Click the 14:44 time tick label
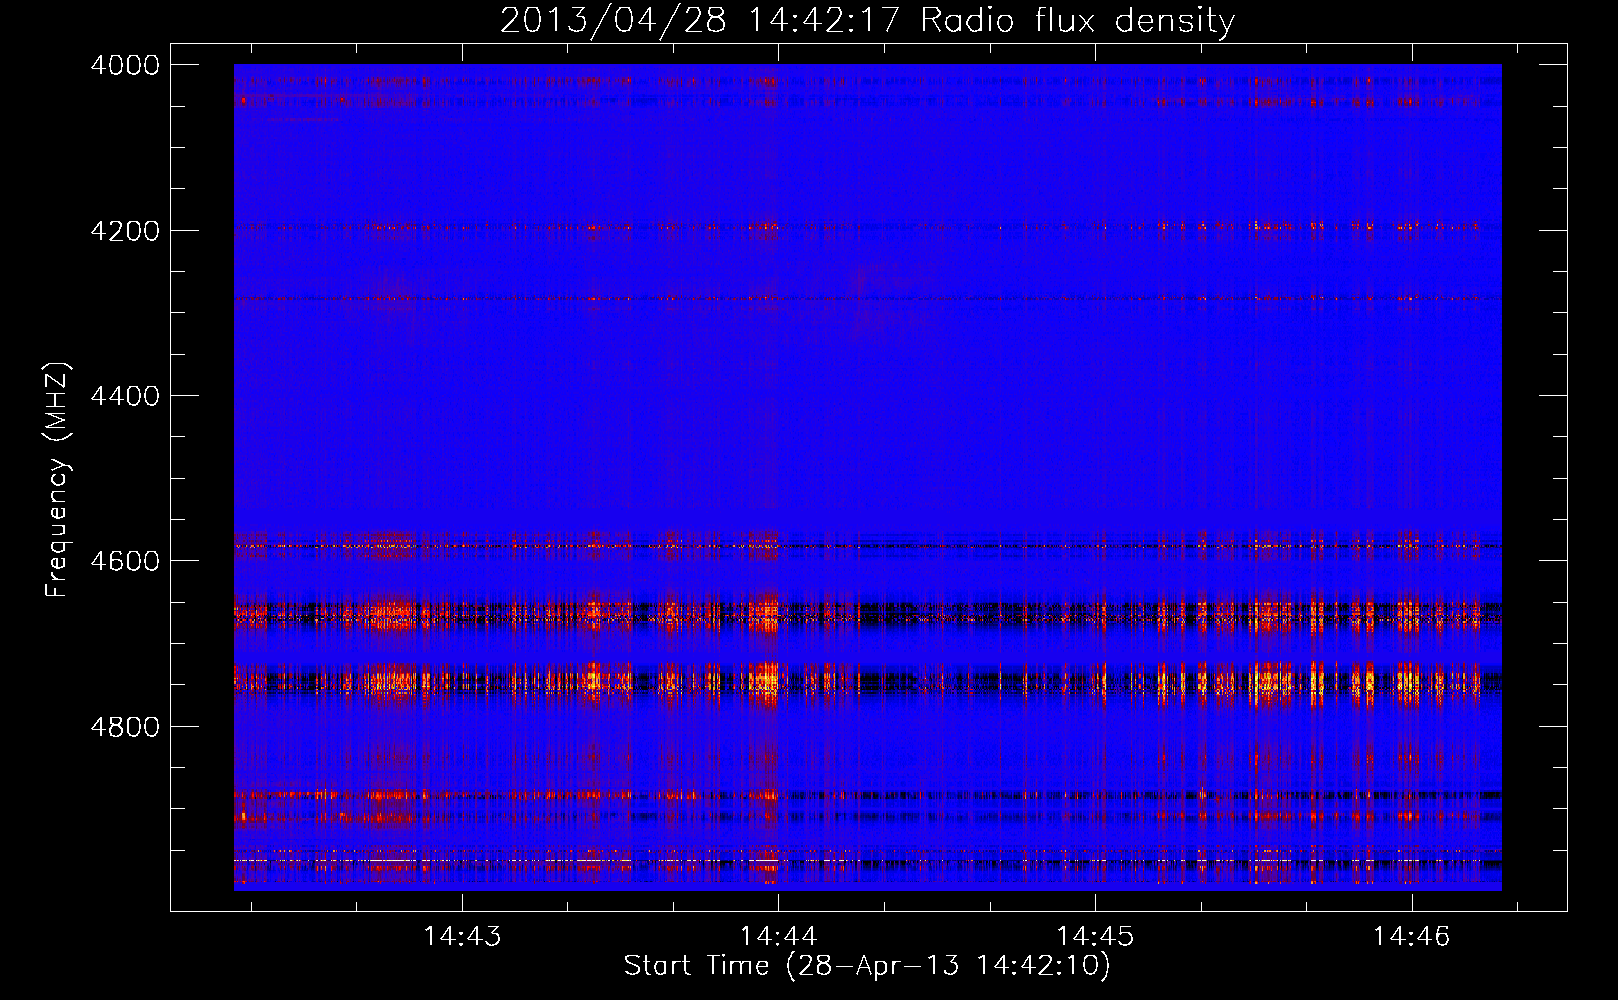1618x1000 pixels. coord(778,936)
